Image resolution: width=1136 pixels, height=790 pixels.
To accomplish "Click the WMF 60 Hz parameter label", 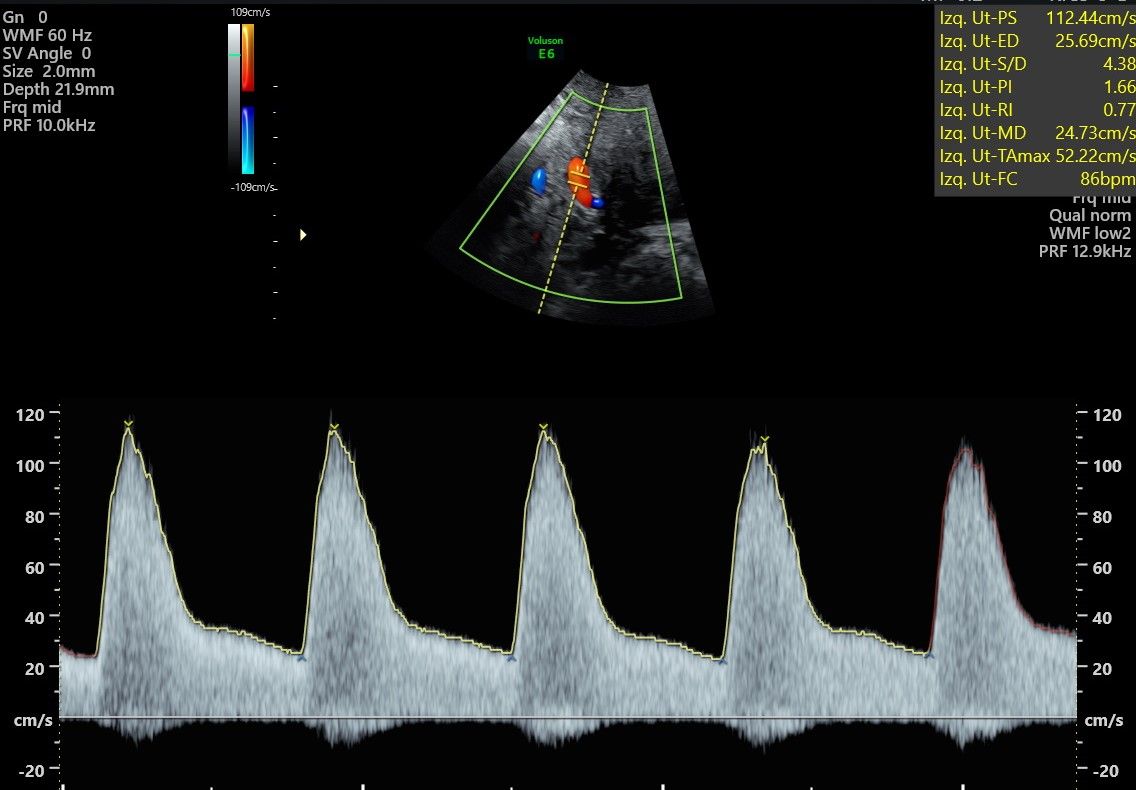I will pyautogui.click(x=47, y=35).
